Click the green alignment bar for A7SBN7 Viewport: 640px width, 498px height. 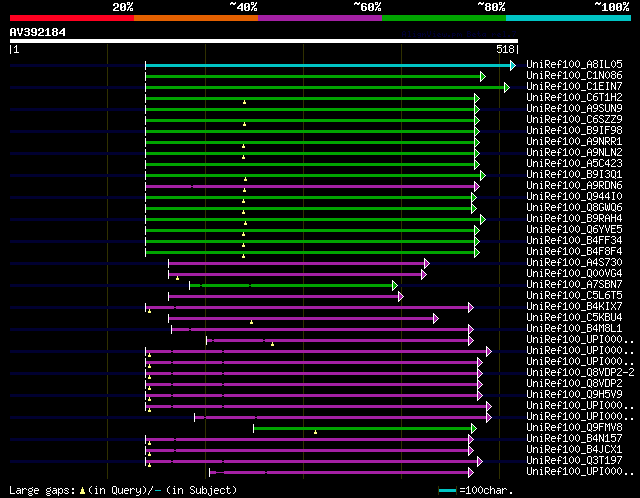[291, 285]
